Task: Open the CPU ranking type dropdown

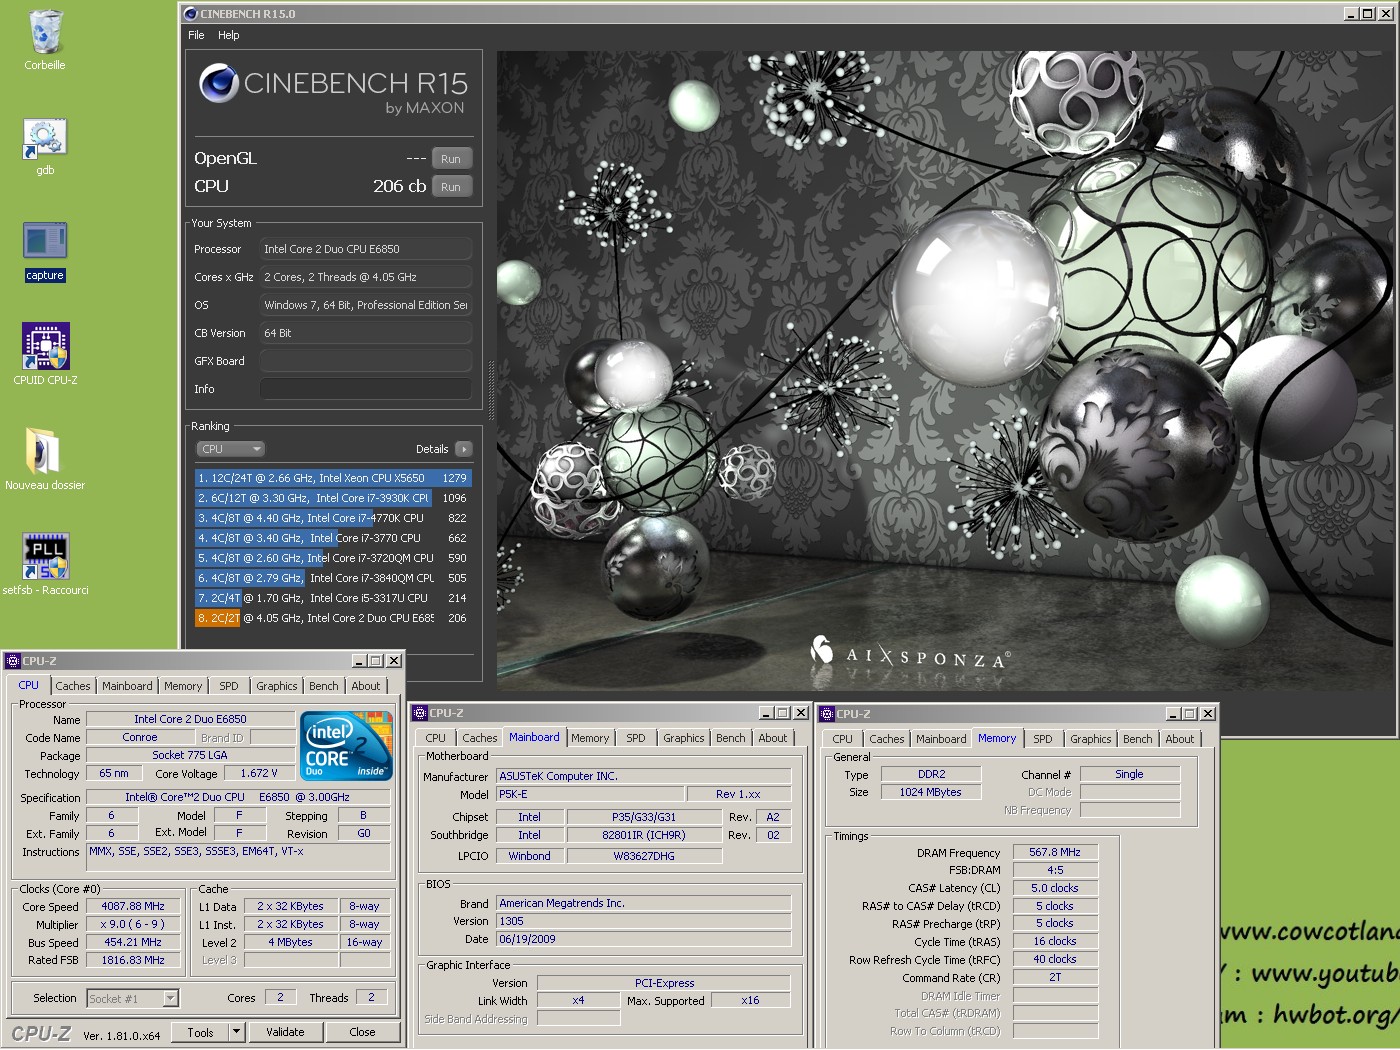Action: (230, 449)
